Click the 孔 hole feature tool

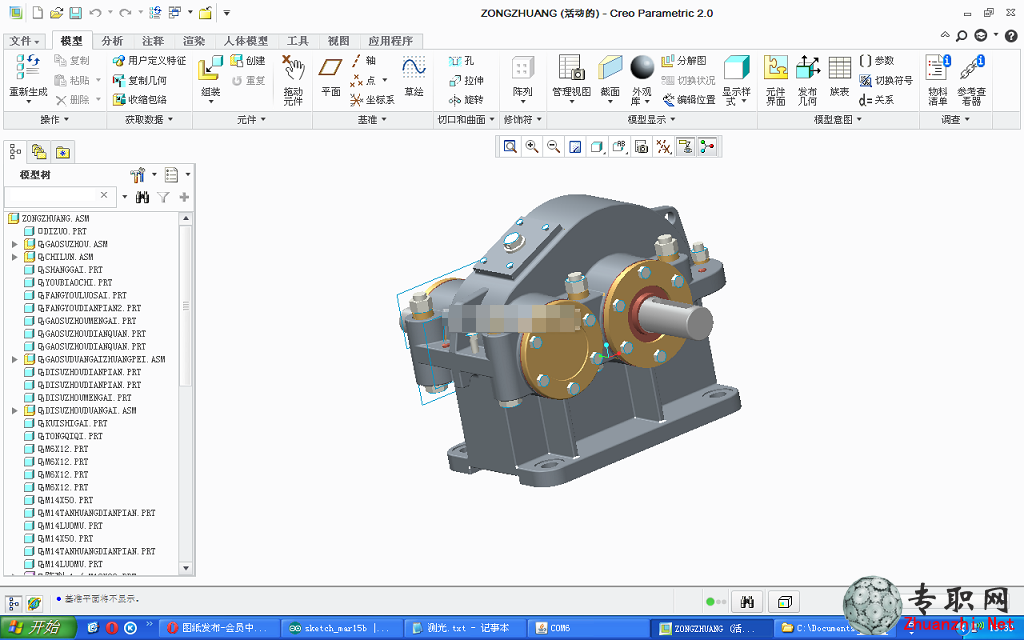(x=462, y=61)
